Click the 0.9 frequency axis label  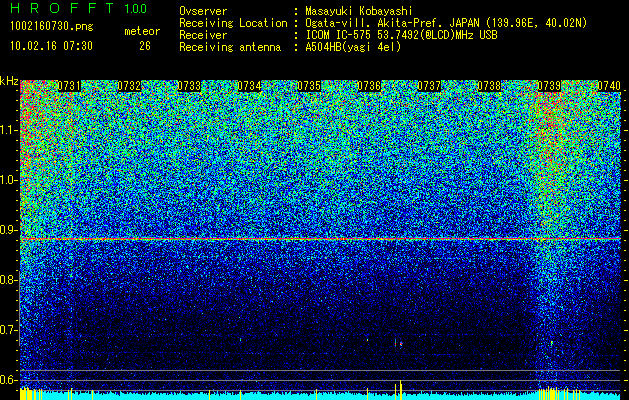click(x=8, y=230)
